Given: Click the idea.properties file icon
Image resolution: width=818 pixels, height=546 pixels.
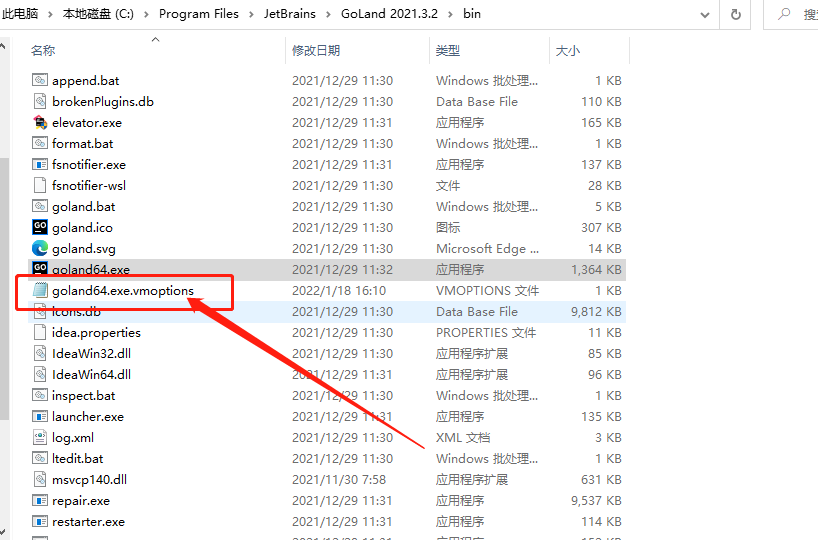Looking at the screenshot, I should point(40,332).
